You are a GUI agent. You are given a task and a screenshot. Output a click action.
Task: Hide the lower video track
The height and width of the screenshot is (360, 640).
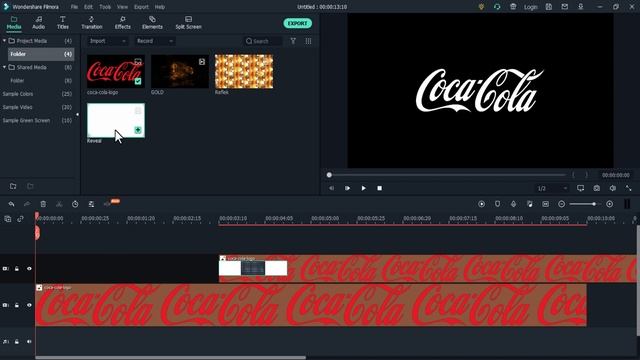point(29,305)
